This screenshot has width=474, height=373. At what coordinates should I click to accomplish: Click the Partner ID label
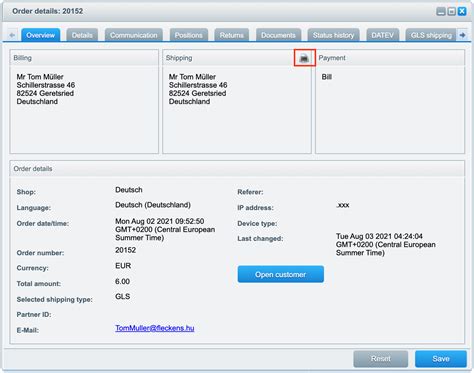pyautogui.click(x=34, y=315)
